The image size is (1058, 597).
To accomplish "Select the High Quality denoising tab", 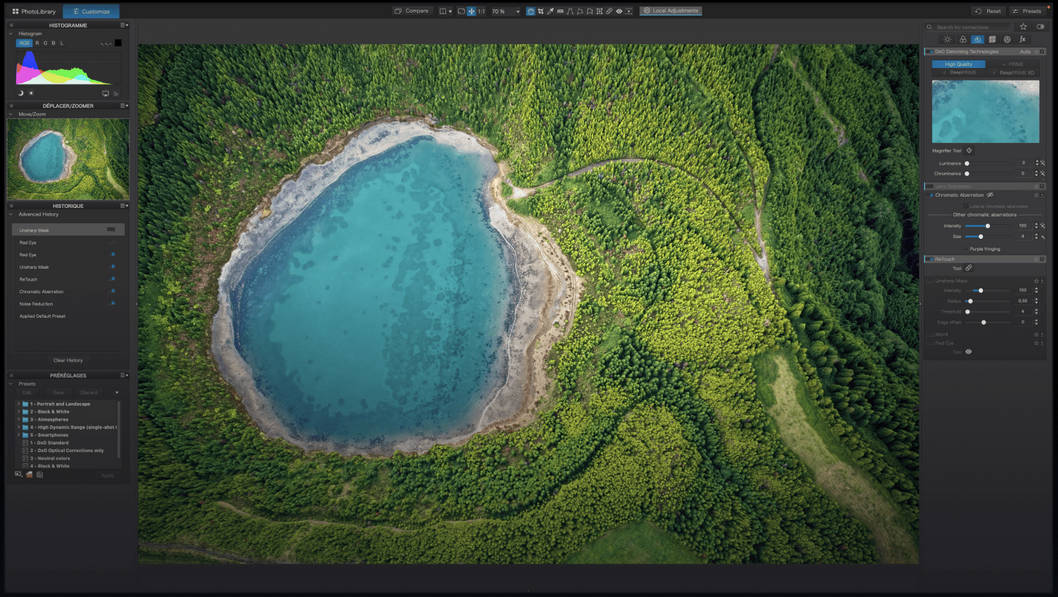I will pyautogui.click(x=958, y=64).
